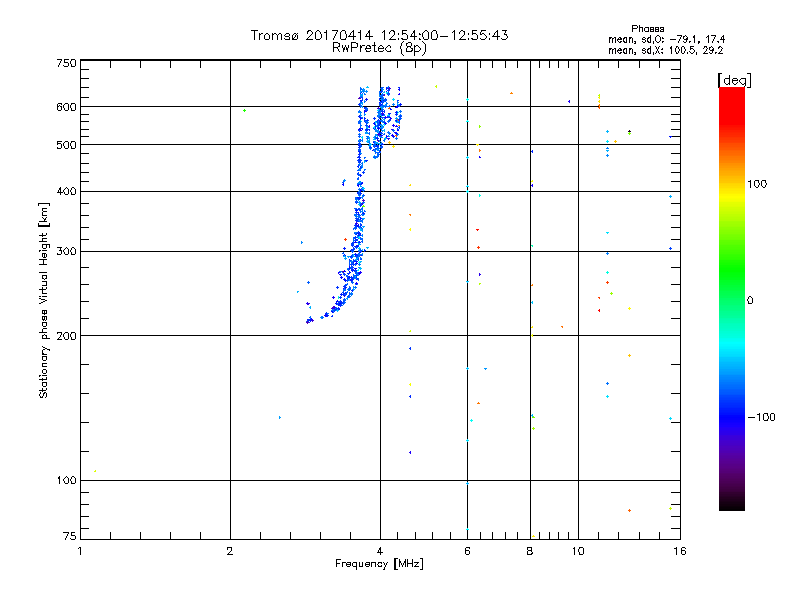Click y-axis tick label '100'

click(66, 480)
